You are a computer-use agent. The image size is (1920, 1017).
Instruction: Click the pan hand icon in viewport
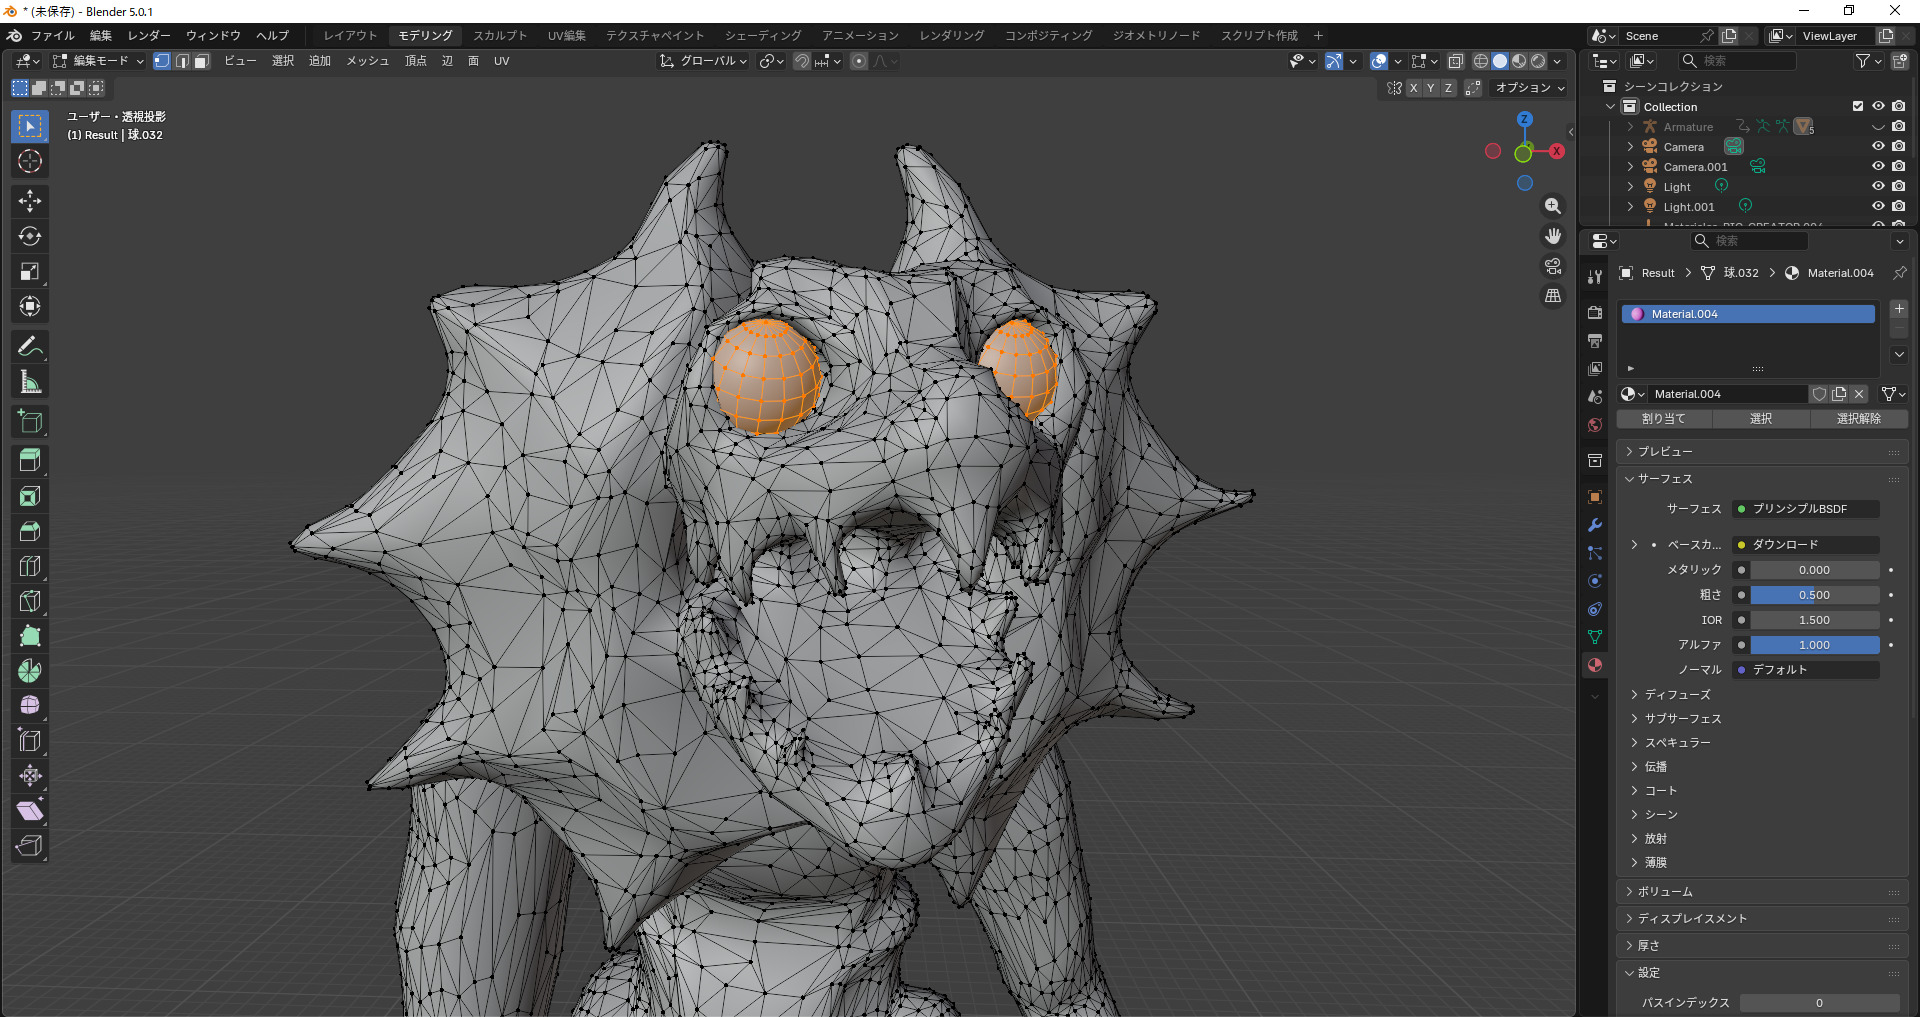[x=1552, y=236]
